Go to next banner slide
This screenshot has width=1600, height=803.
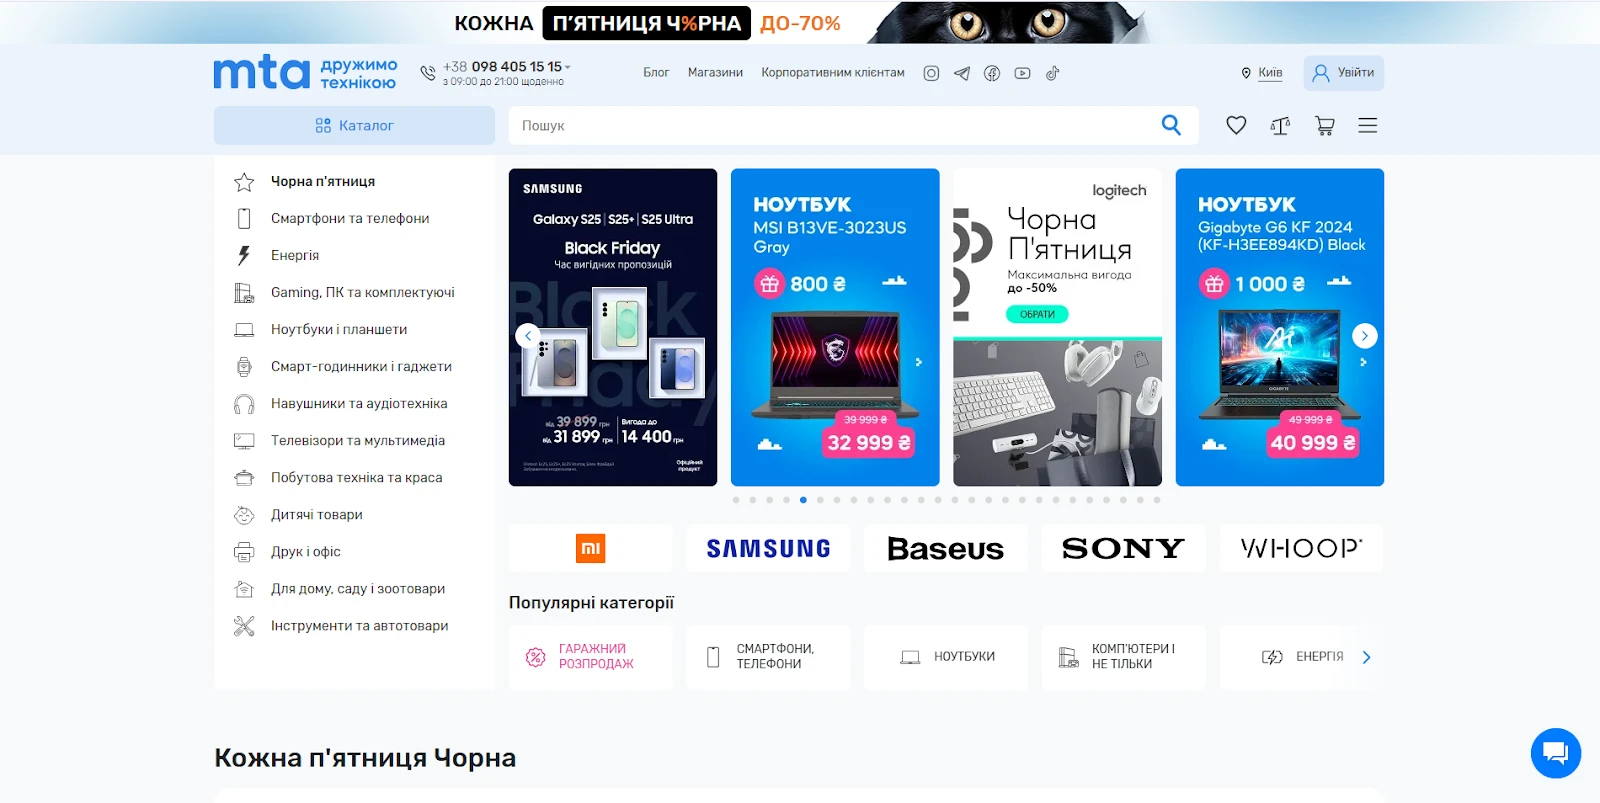tap(1364, 336)
